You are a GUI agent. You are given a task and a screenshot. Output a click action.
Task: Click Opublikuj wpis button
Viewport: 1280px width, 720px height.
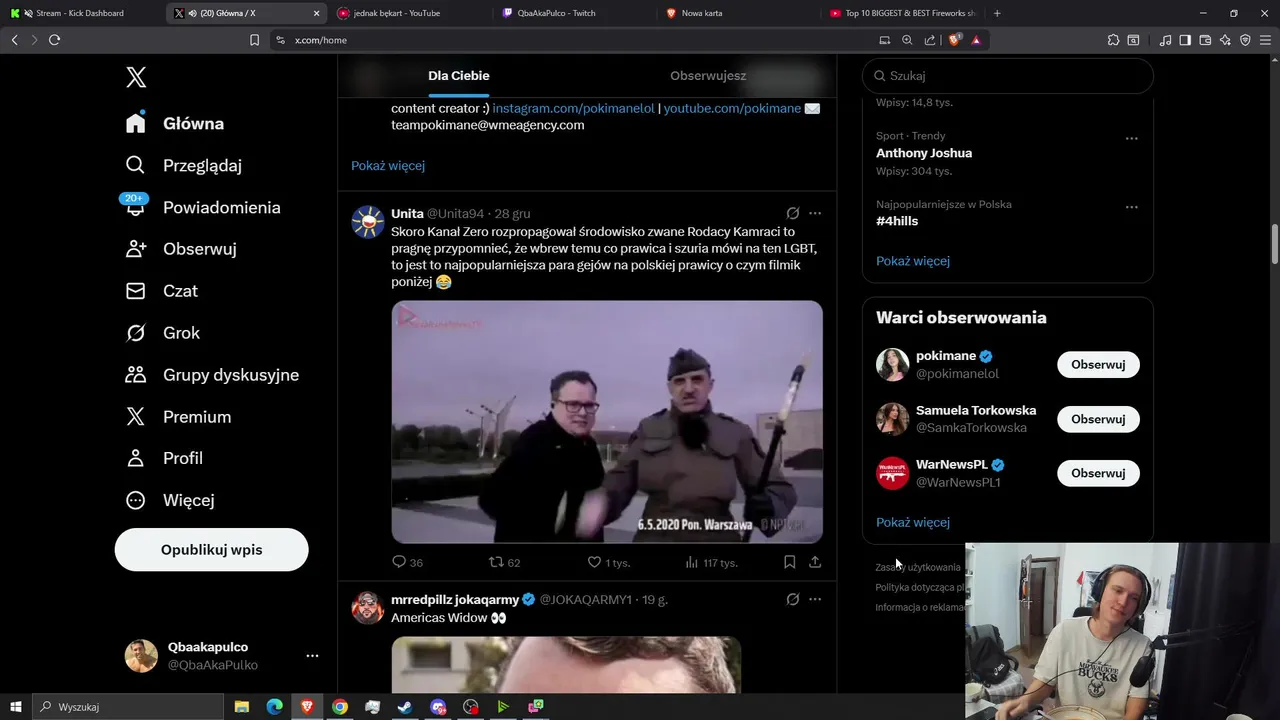(x=211, y=550)
